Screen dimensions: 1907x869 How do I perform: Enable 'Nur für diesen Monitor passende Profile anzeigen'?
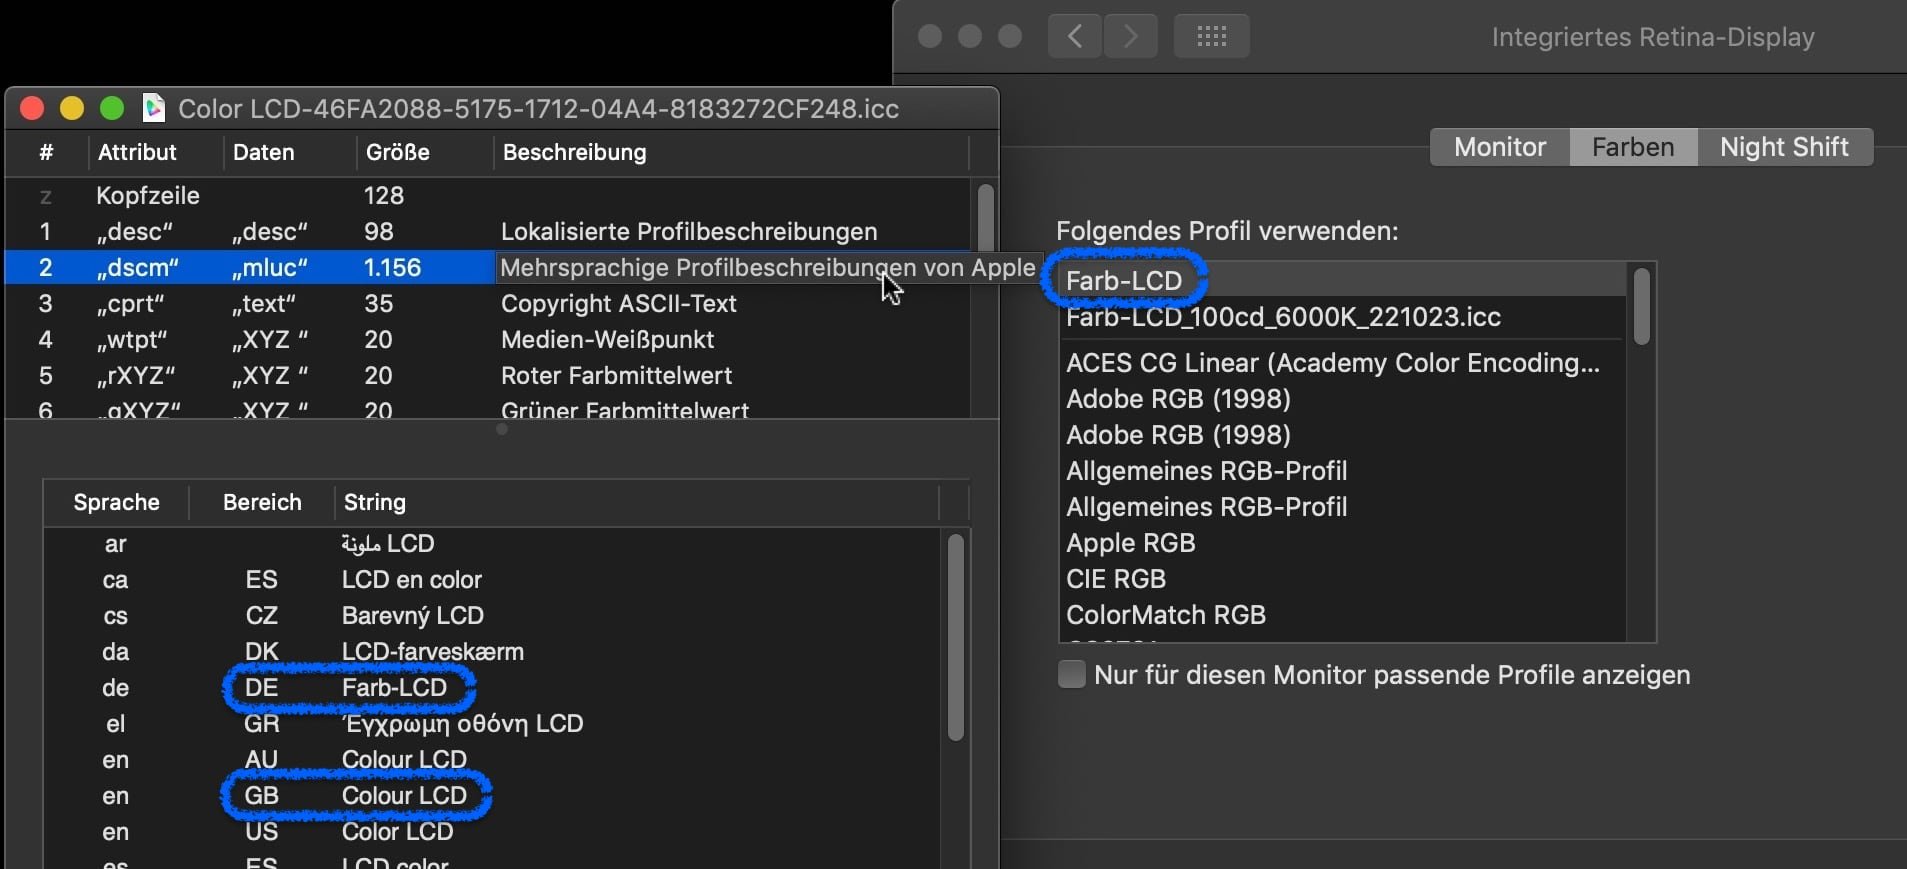[x=1072, y=674]
